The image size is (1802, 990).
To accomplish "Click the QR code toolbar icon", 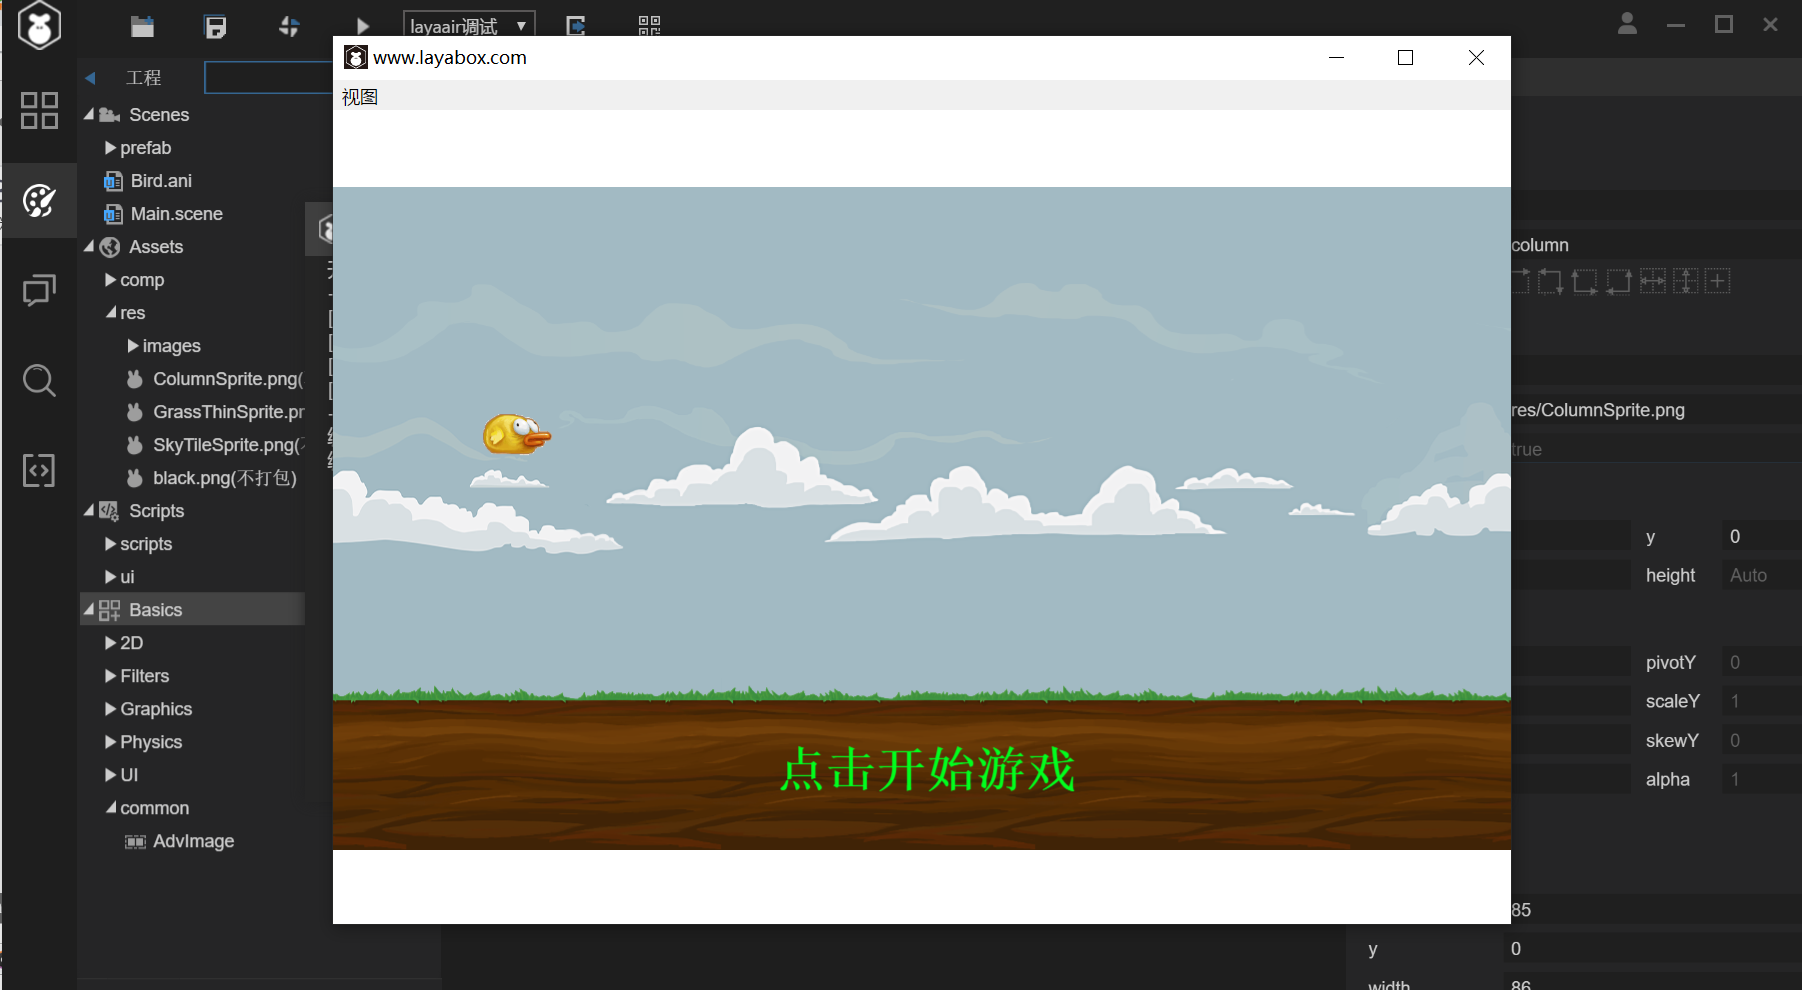I will [649, 26].
